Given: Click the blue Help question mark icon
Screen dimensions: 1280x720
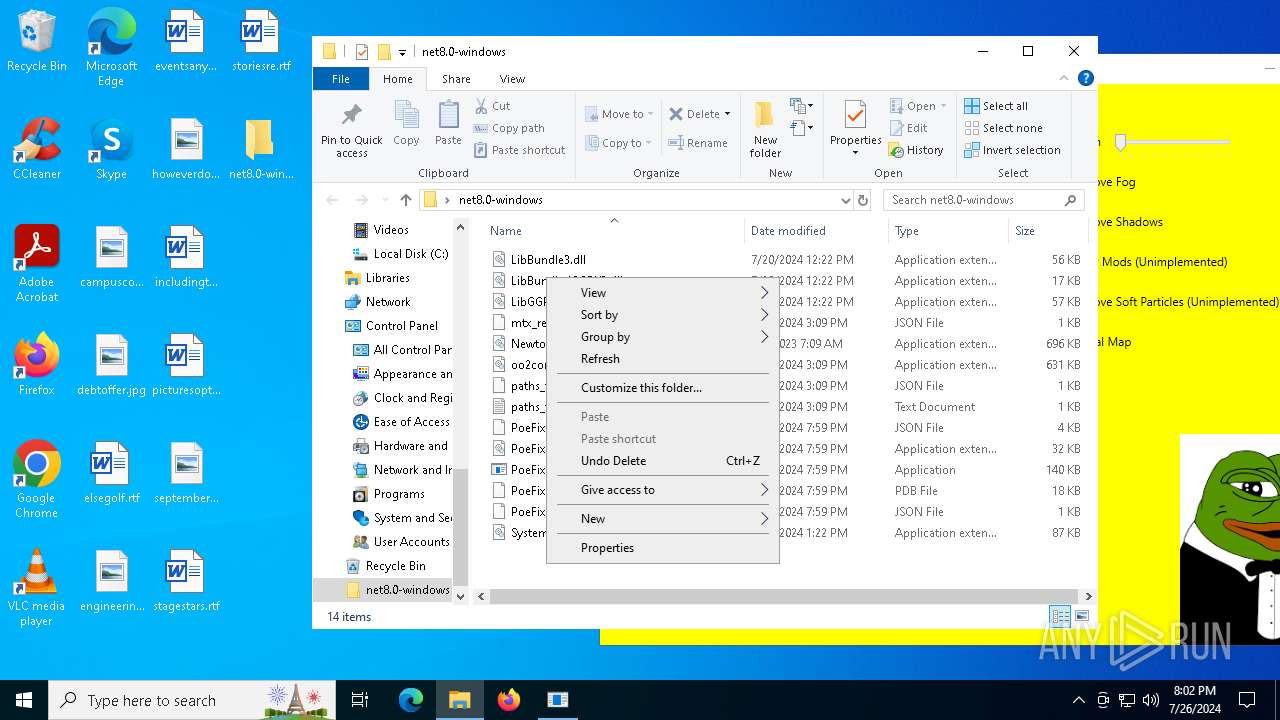Looking at the screenshot, I should pyautogui.click(x=1085, y=78).
